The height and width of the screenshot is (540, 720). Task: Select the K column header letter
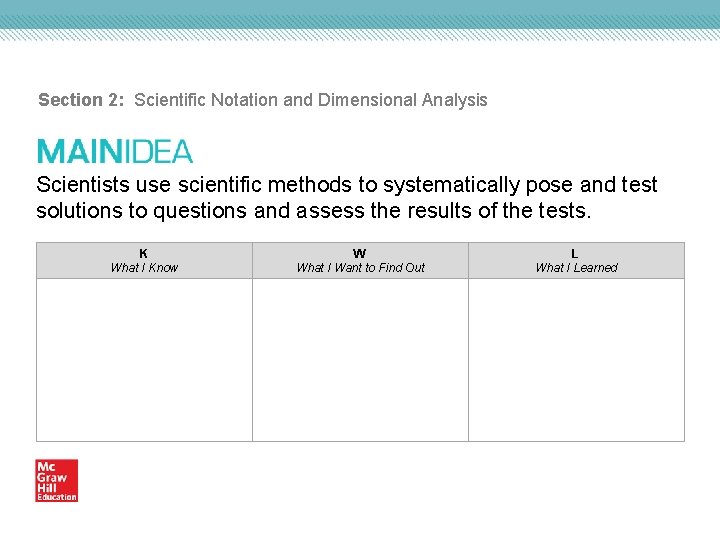(144, 254)
